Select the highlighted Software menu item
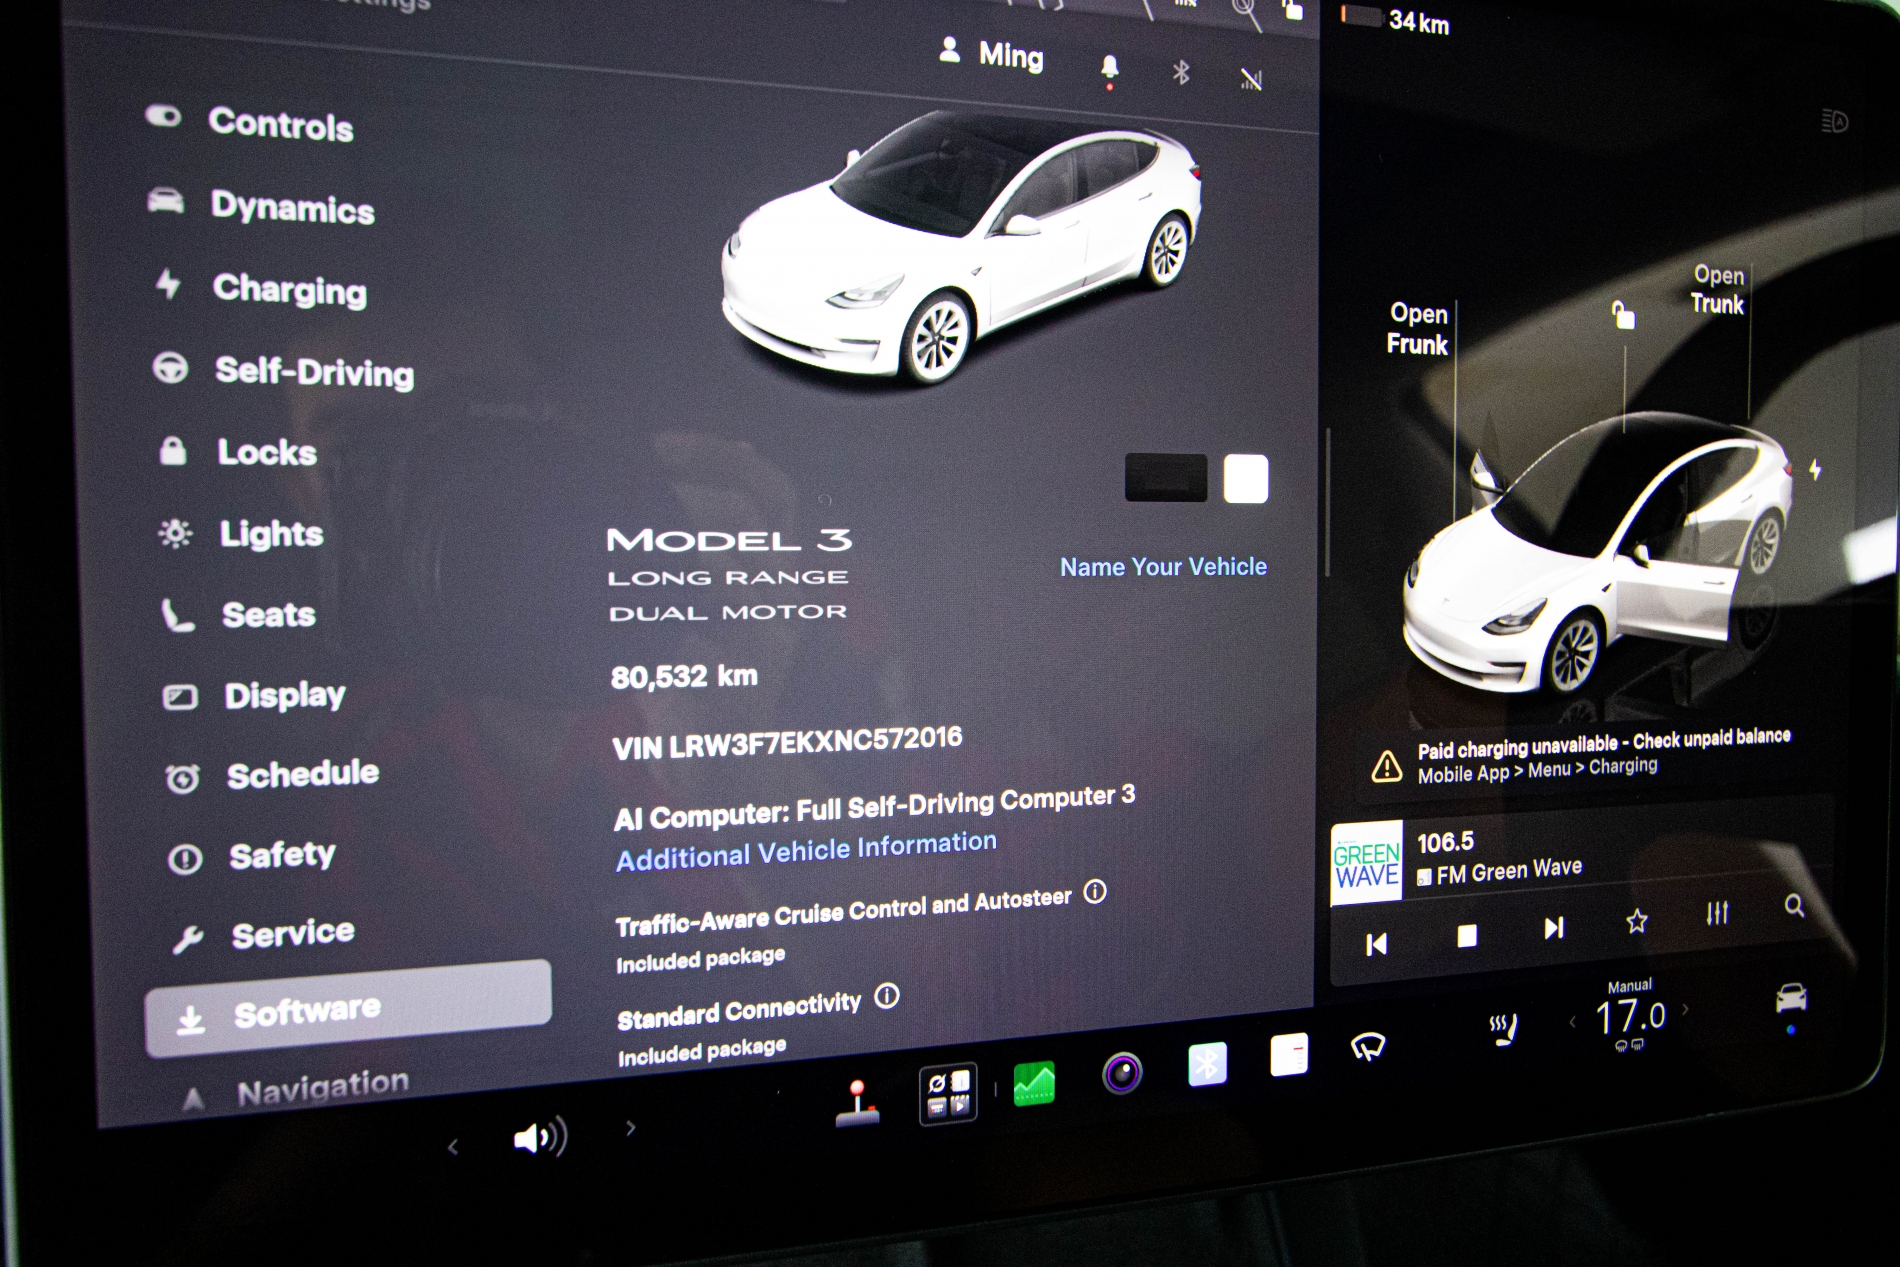 348,1010
